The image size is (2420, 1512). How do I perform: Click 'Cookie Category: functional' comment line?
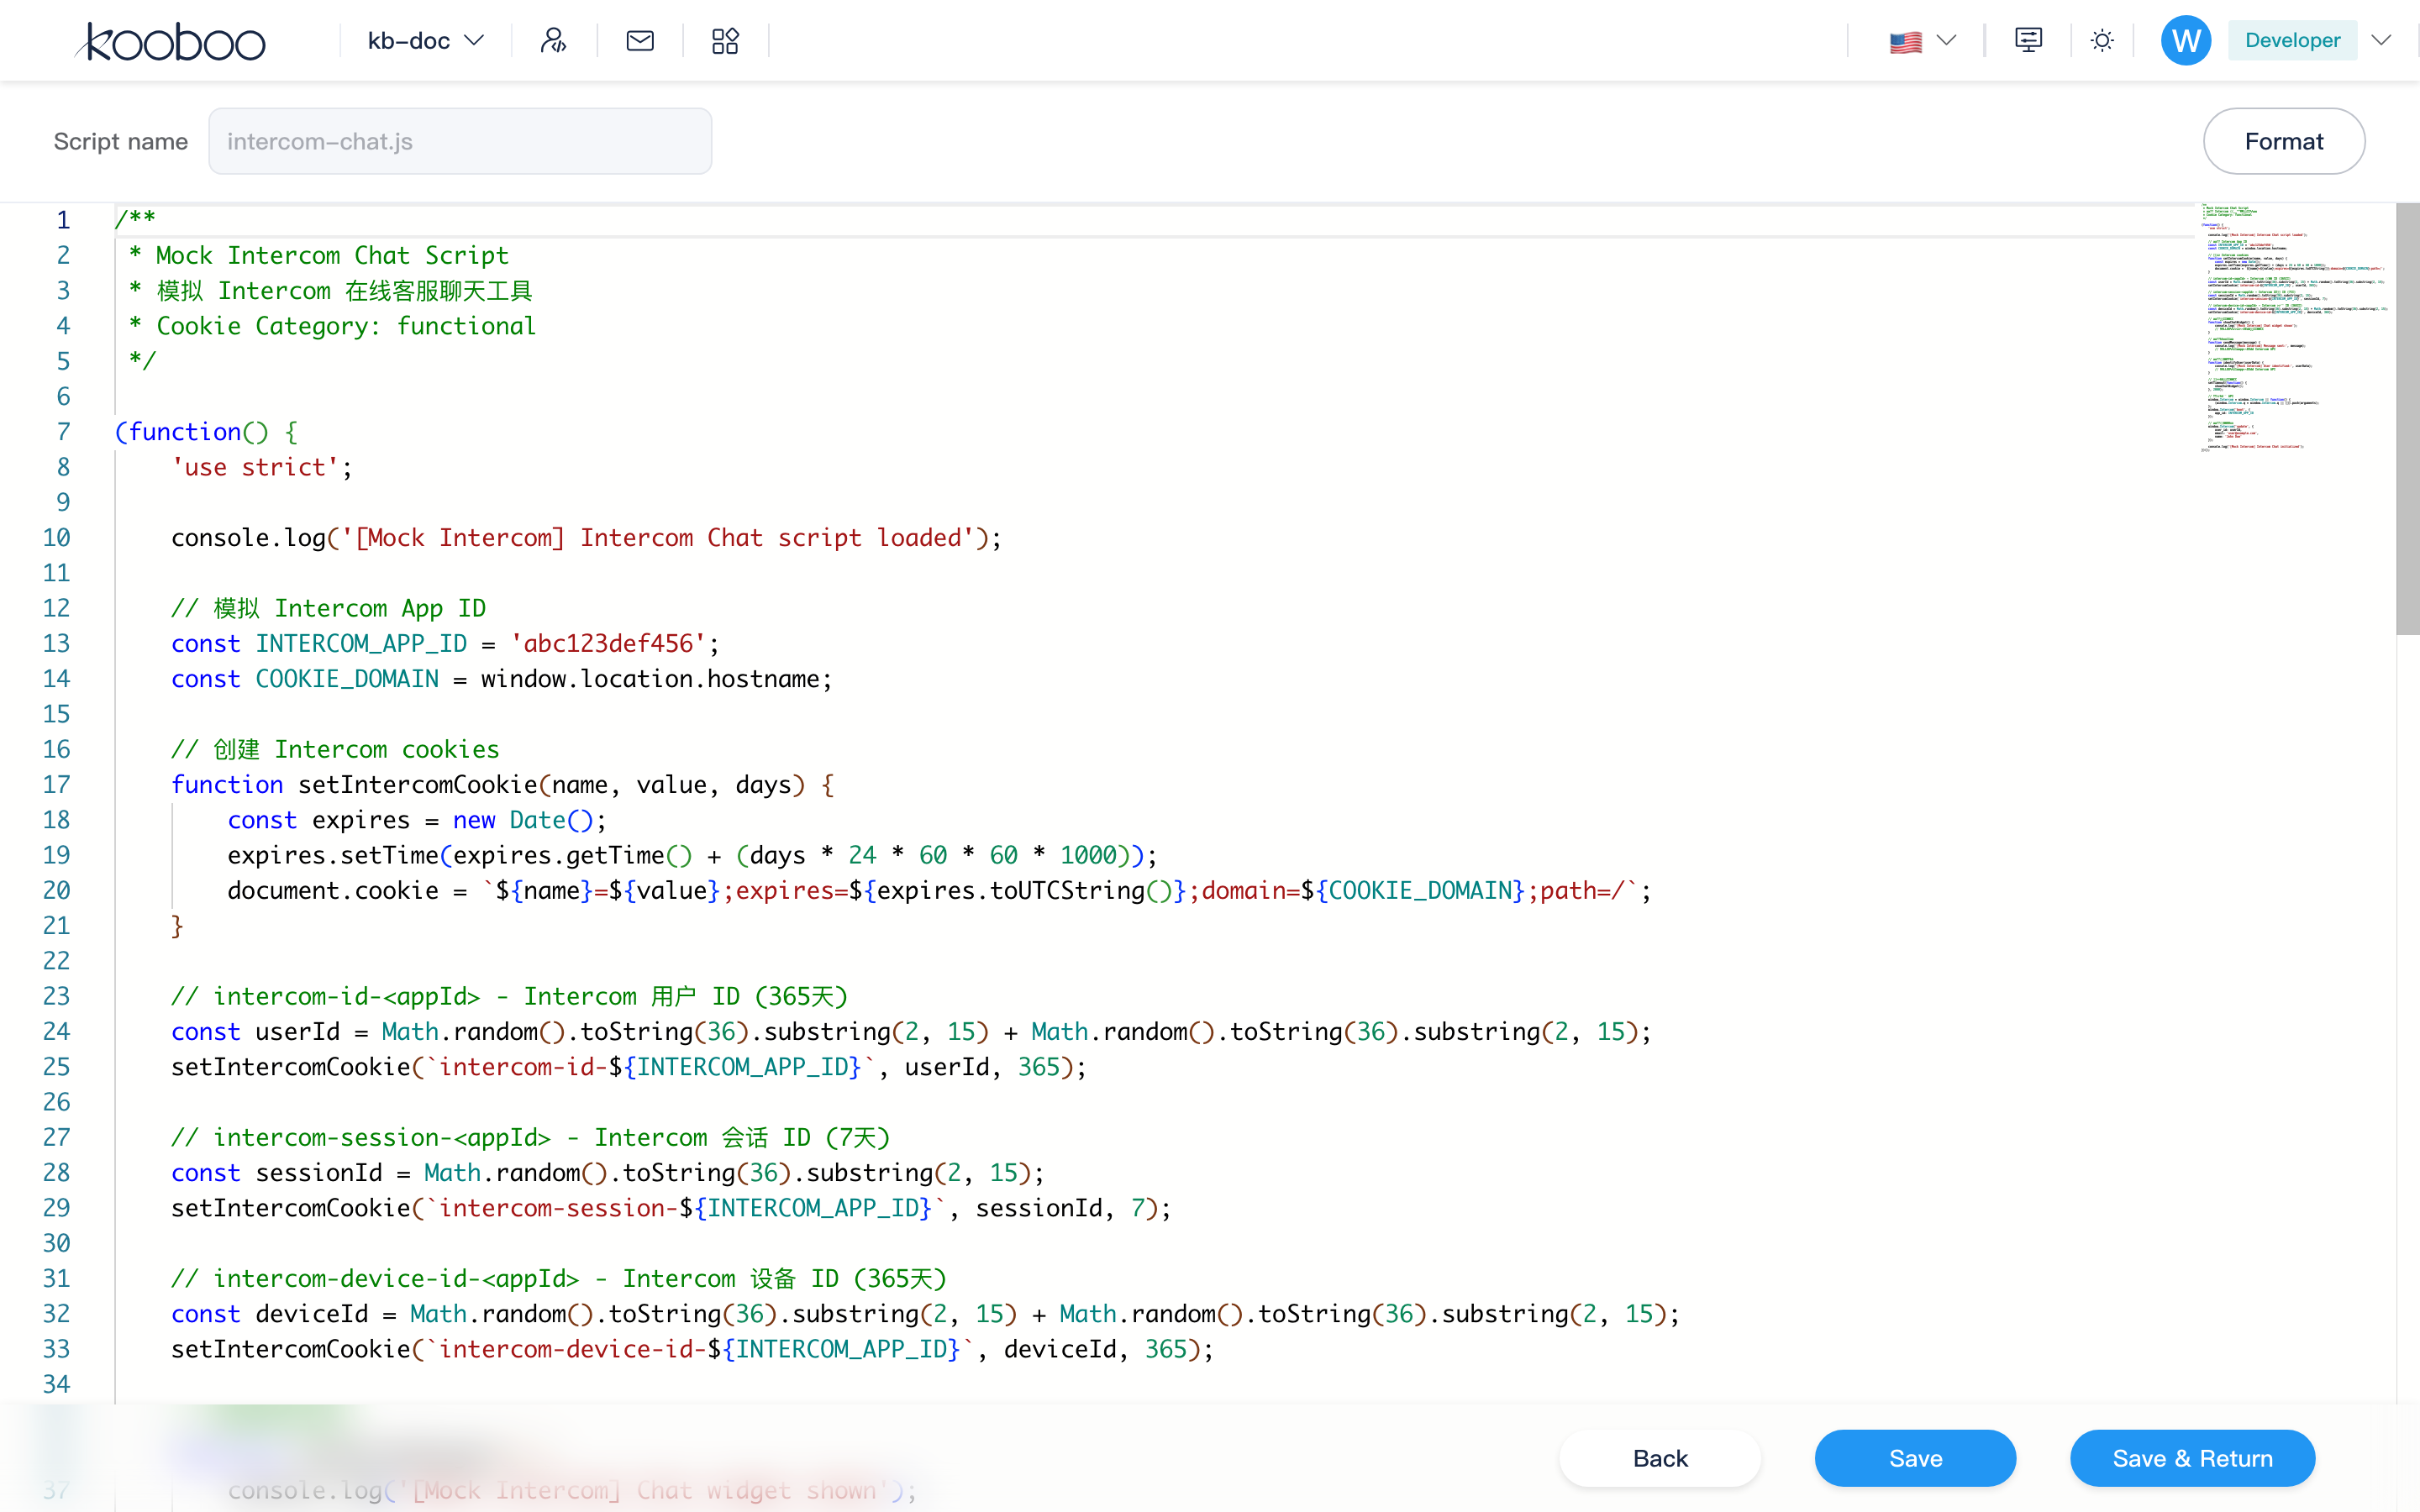coord(346,326)
